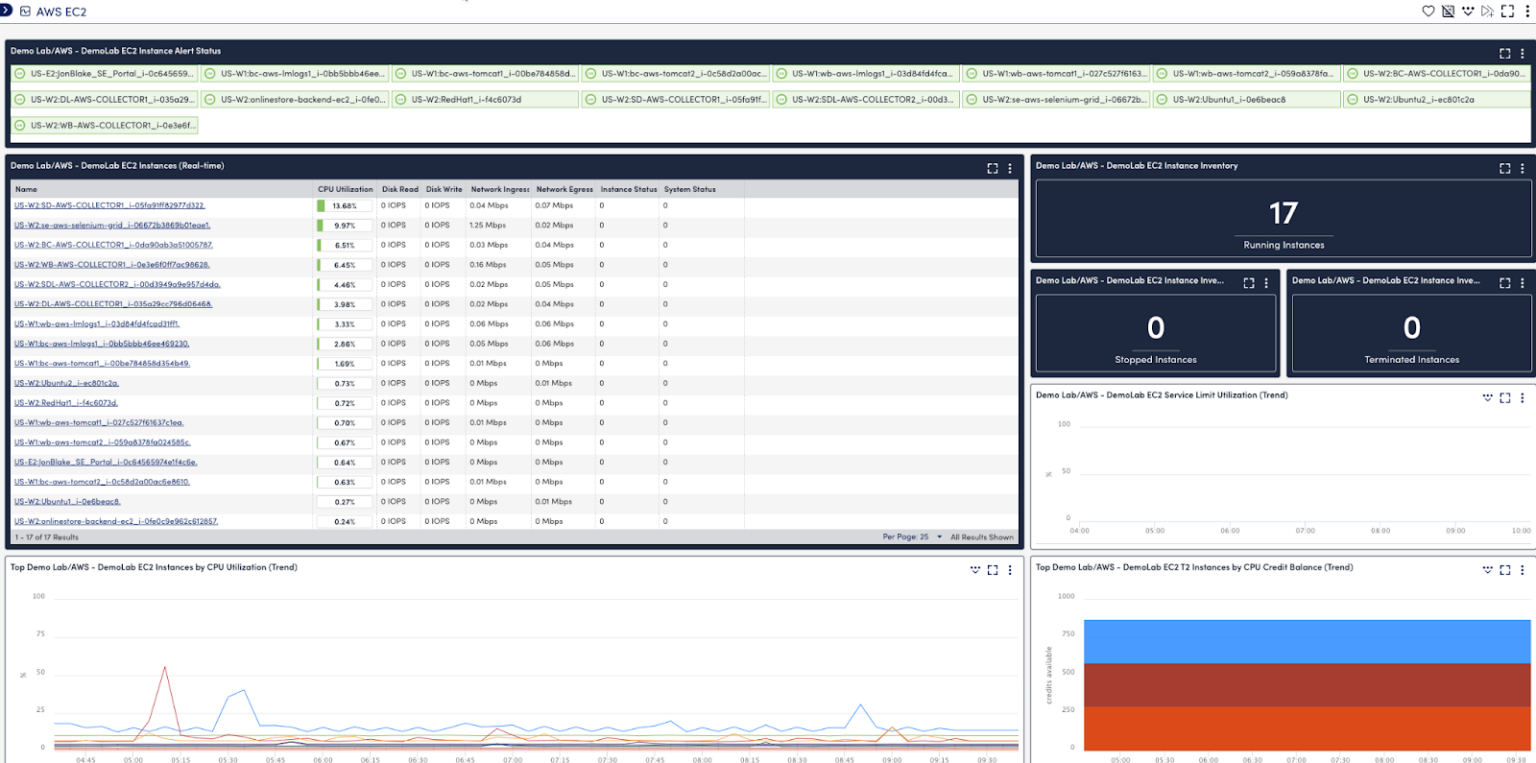Open US-W2:onlinestore-backend-ec2 link in instances table
The width and height of the screenshot is (1536, 763).
coord(116,521)
